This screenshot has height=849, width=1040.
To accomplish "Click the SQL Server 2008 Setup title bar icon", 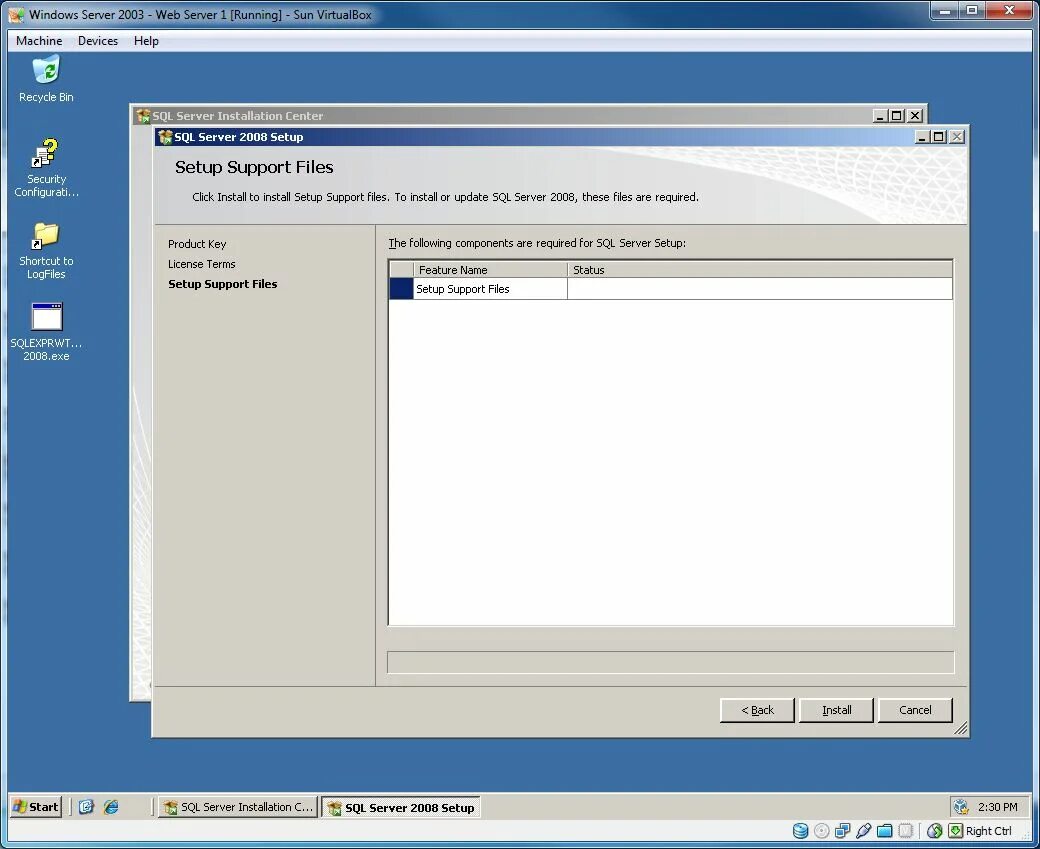I will [165, 137].
